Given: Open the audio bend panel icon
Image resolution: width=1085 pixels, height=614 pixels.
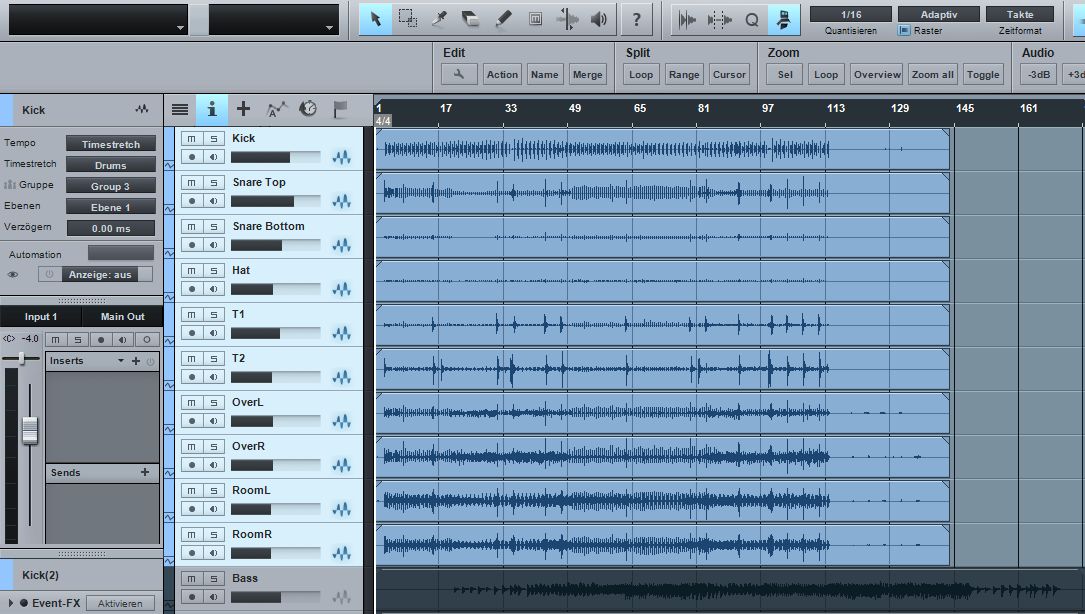Looking at the screenshot, I should (687, 19).
